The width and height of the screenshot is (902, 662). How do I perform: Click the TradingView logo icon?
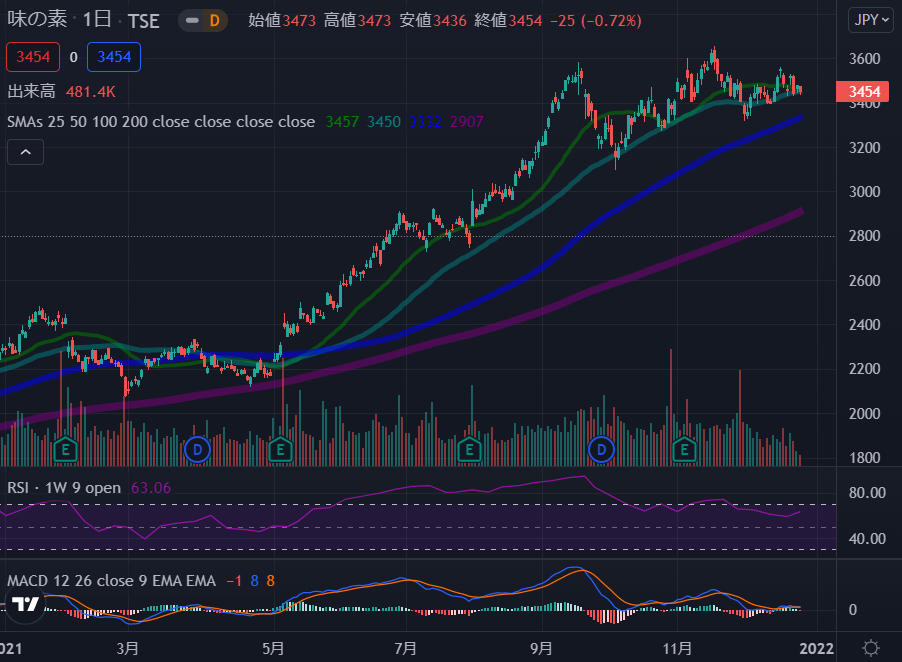coord(25,604)
